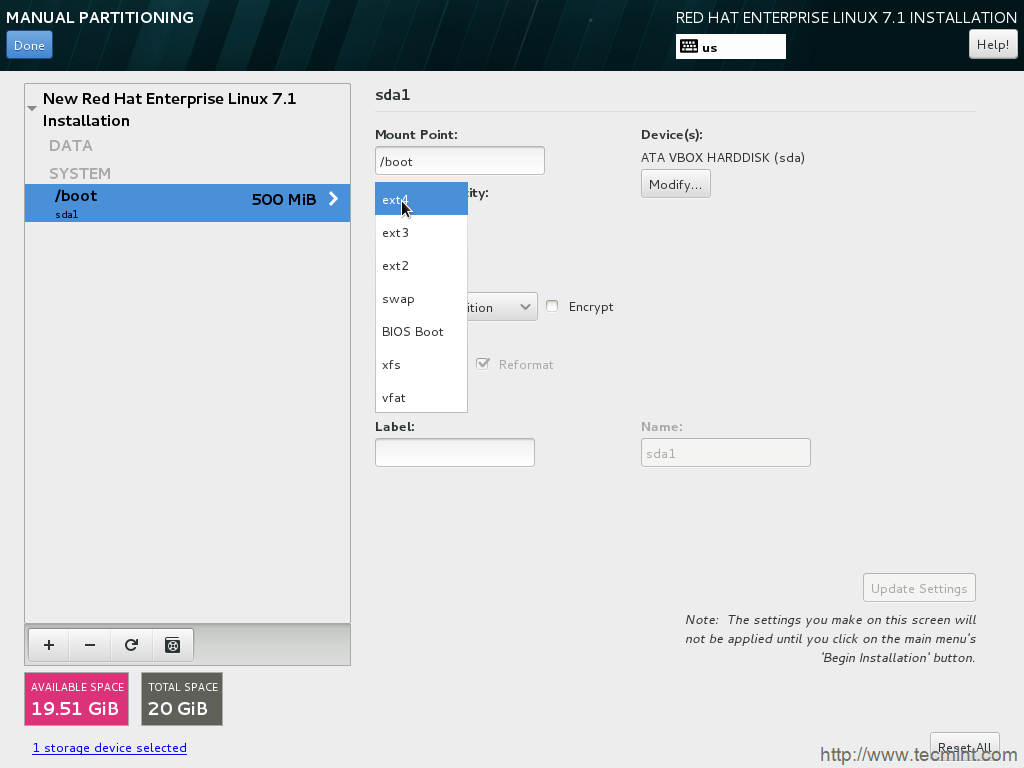Click the remove mount point minus icon

pyautogui.click(x=90, y=645)
